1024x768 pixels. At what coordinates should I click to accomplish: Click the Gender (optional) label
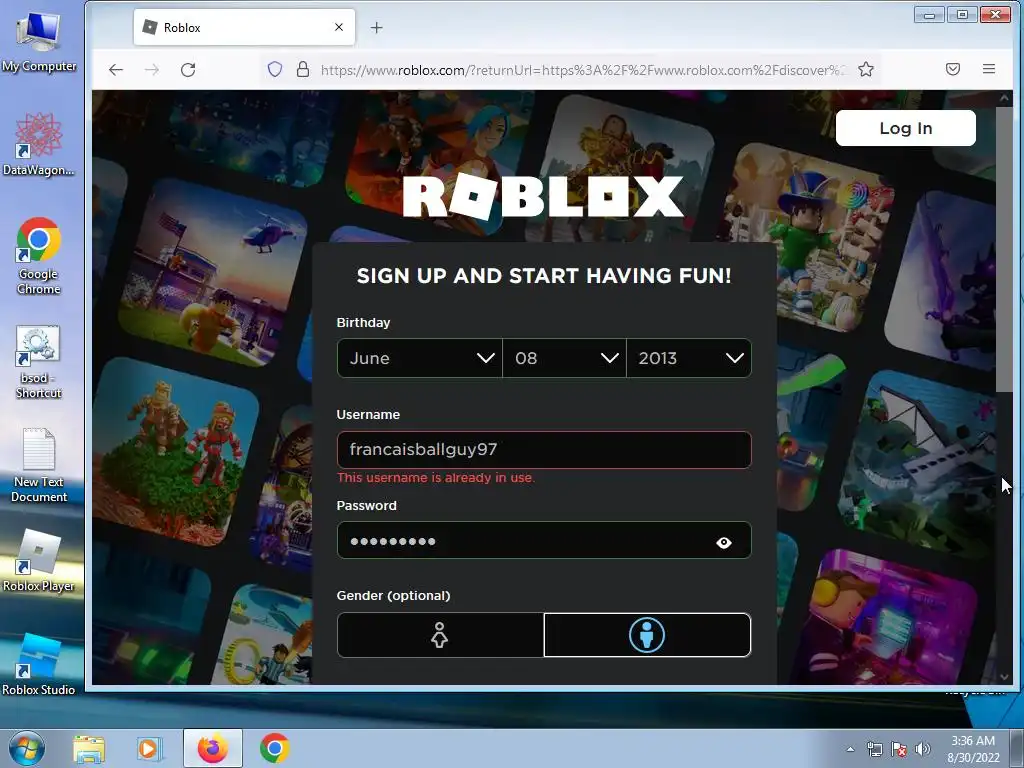[393, 596]
